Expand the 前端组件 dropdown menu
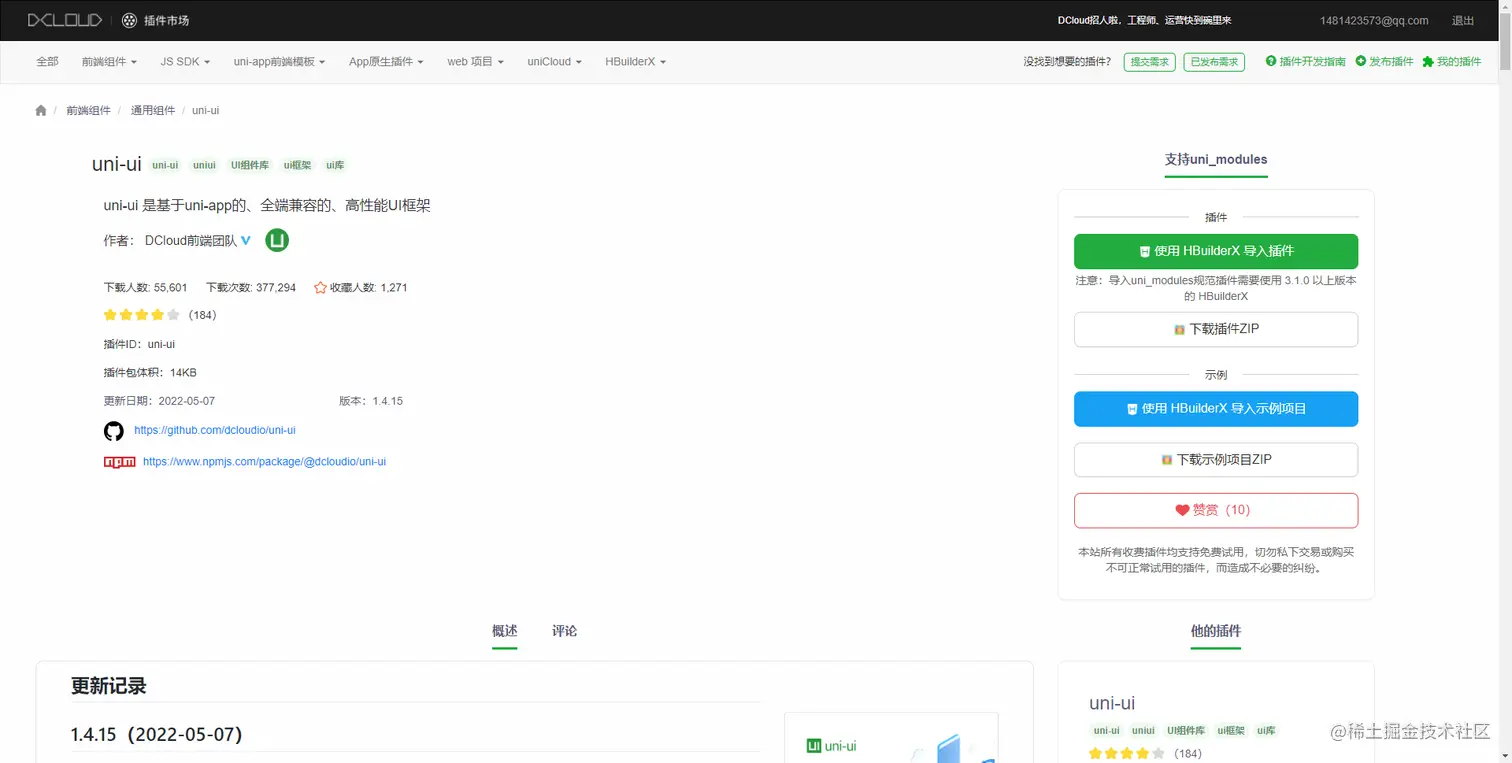 pyautogui.click(x=109, y=62)
